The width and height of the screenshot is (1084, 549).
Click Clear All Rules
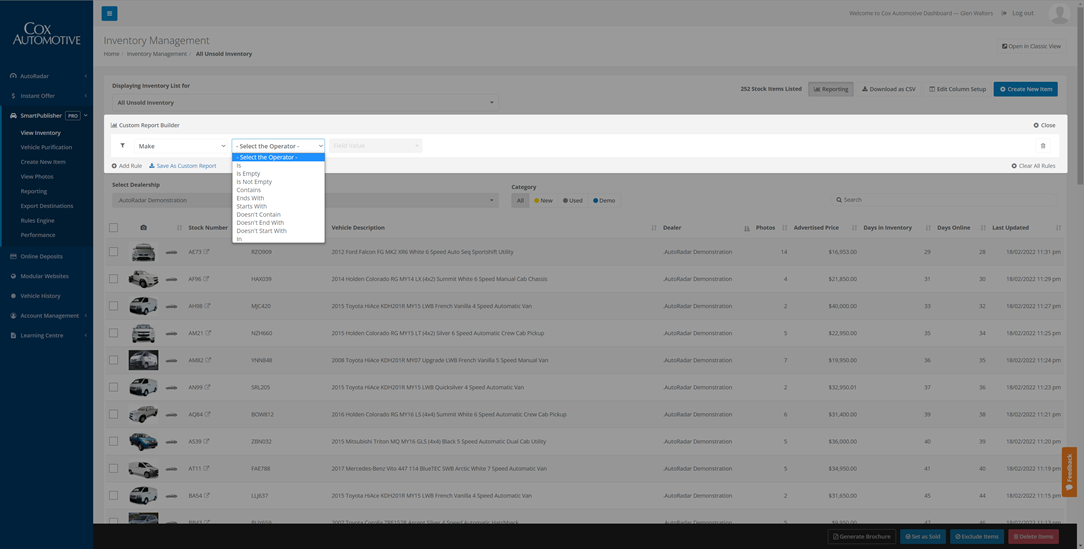[x=1034, y=166]
